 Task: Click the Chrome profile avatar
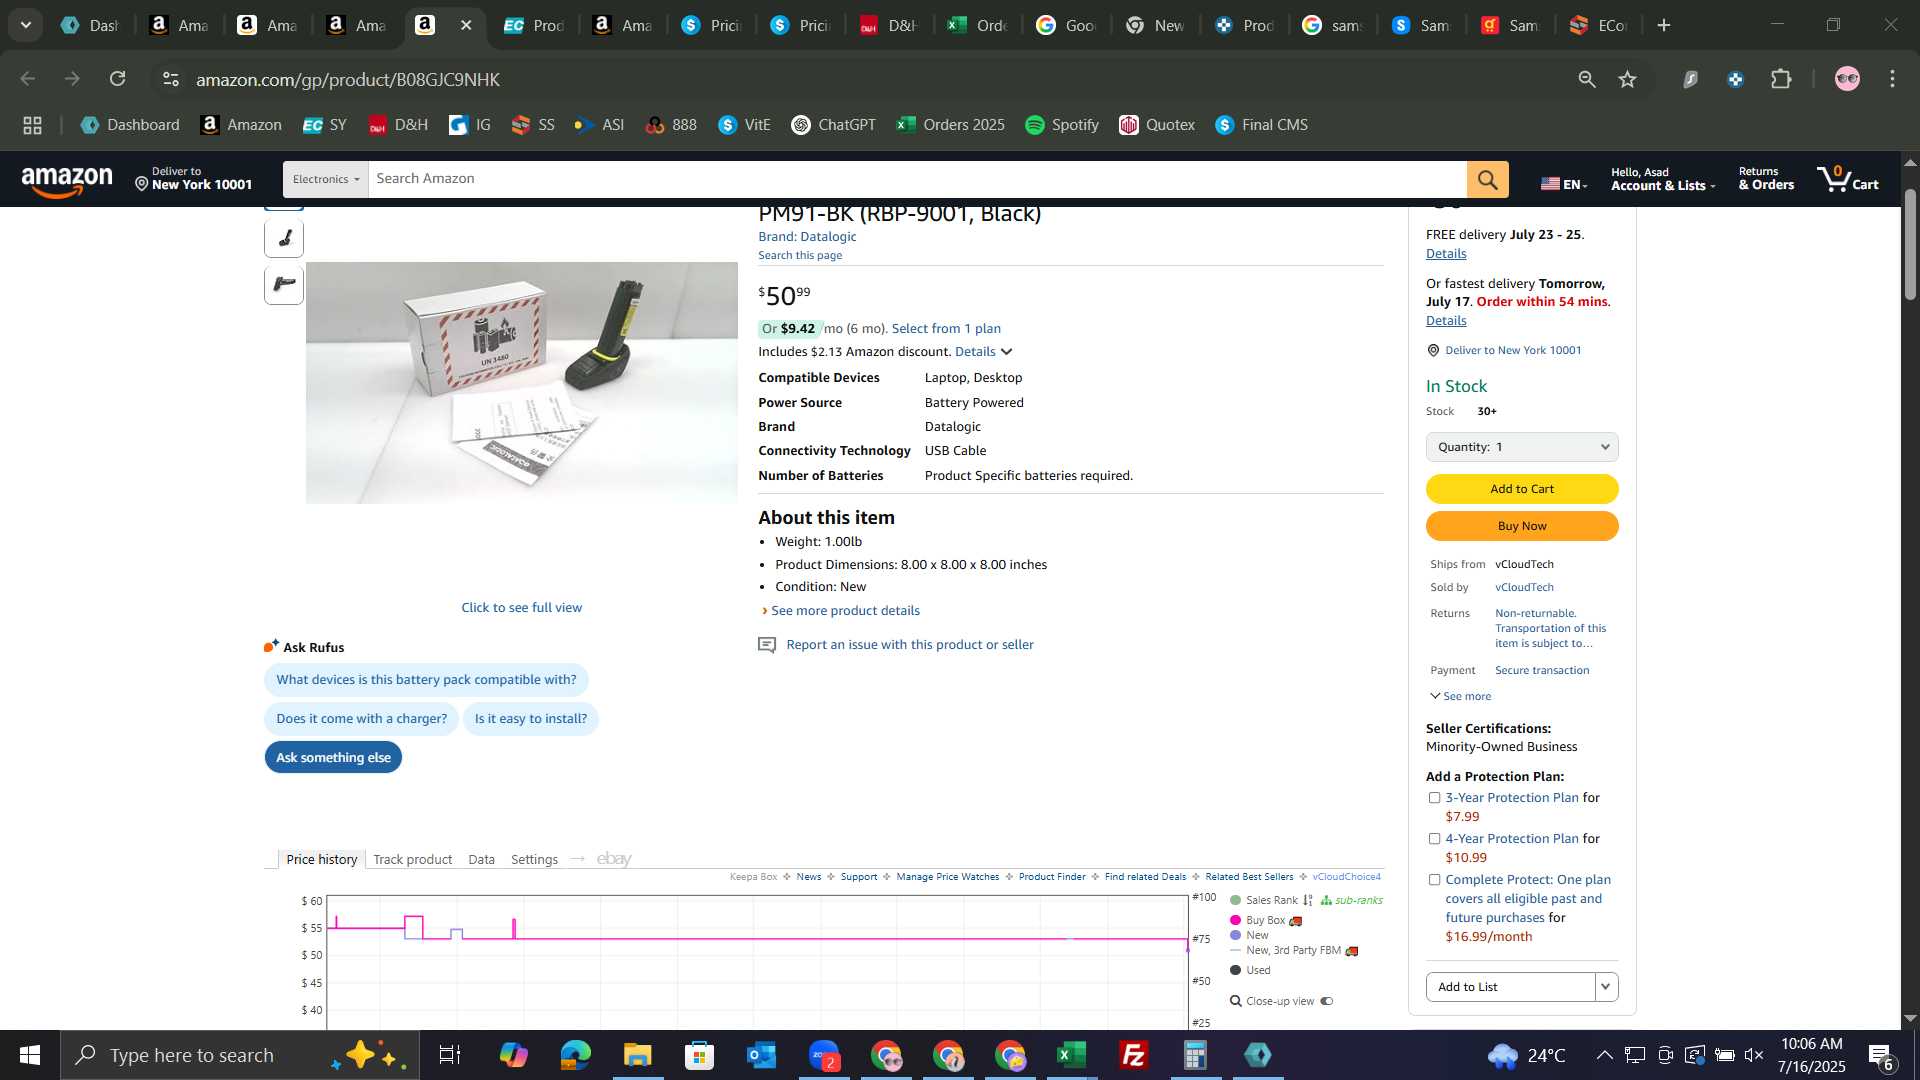click(1847, 79)
